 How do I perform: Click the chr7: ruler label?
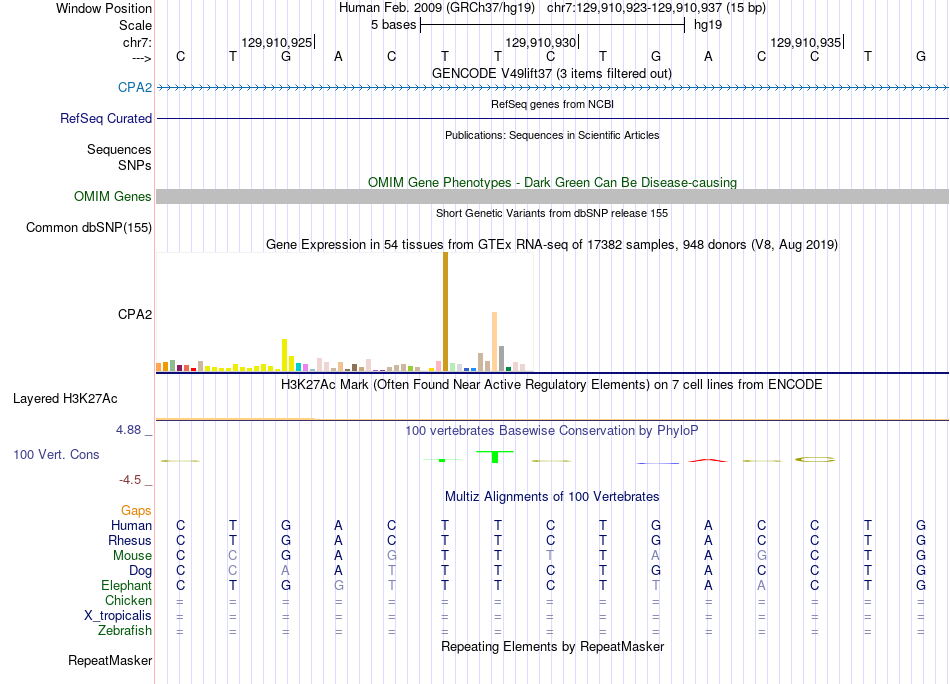137,42
